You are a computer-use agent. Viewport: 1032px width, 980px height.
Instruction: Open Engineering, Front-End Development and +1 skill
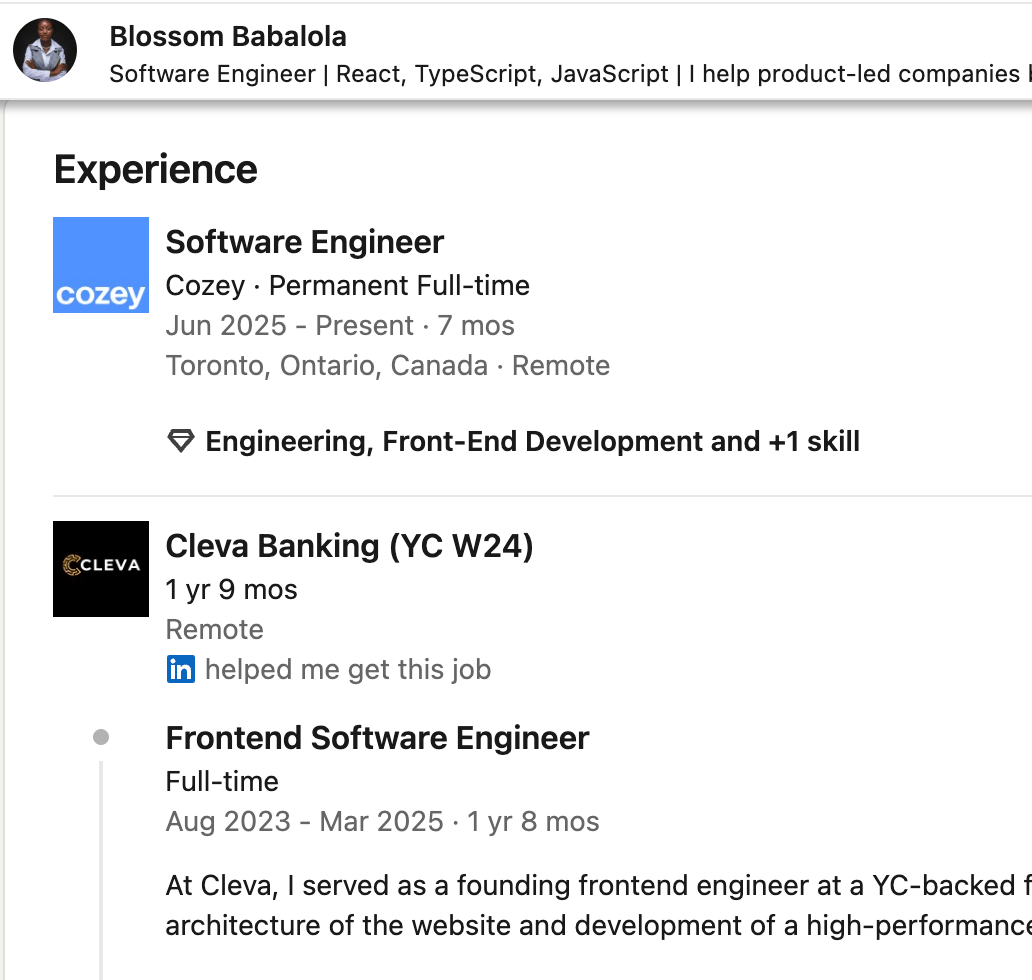click(532, 441)
